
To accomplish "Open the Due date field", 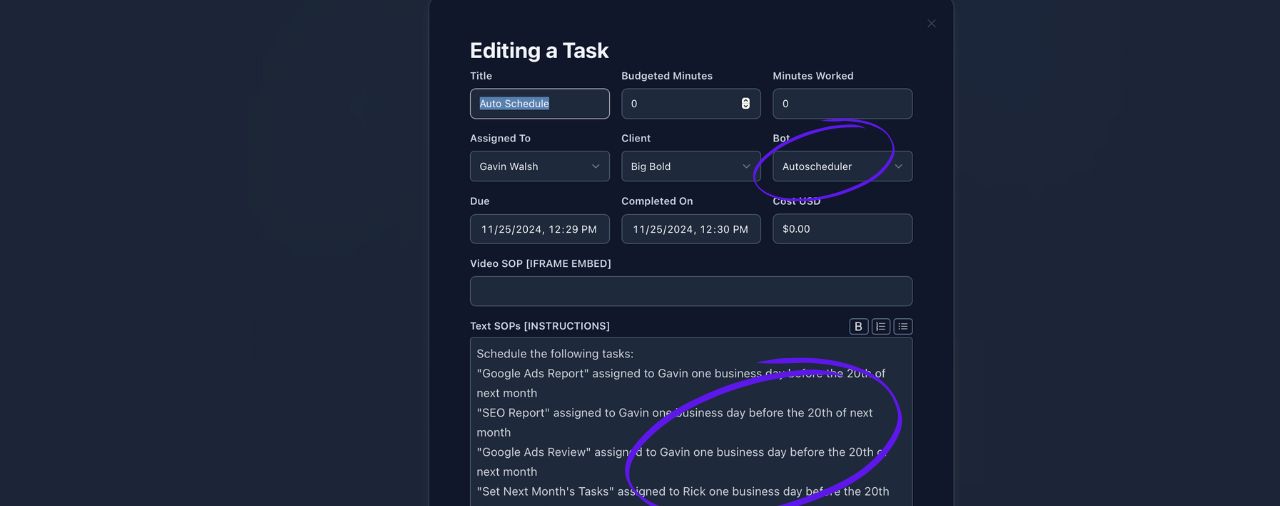I will click(540, 229).
